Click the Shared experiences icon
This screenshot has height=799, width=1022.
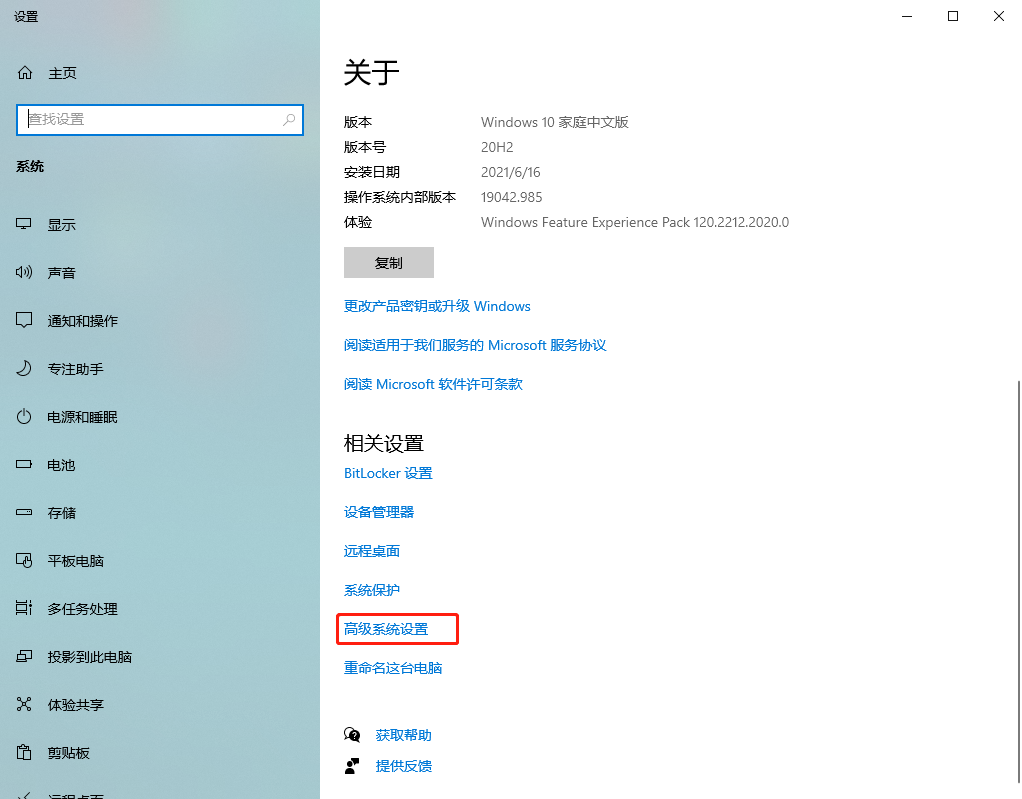point(23,705)
